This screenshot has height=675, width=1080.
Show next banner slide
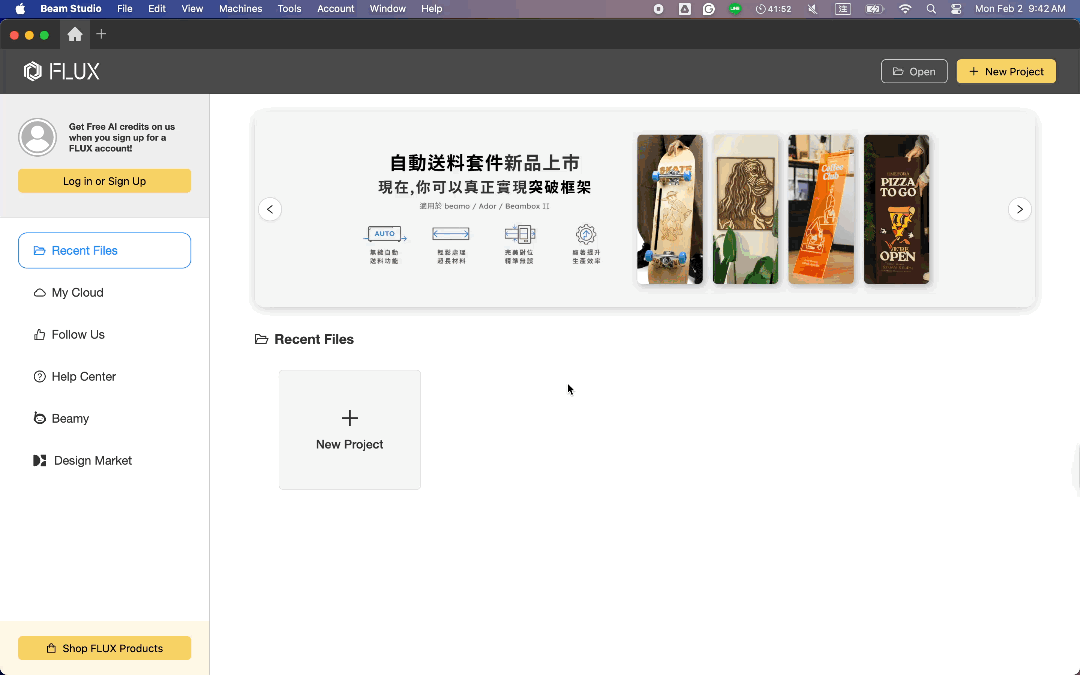(1019, 209)
